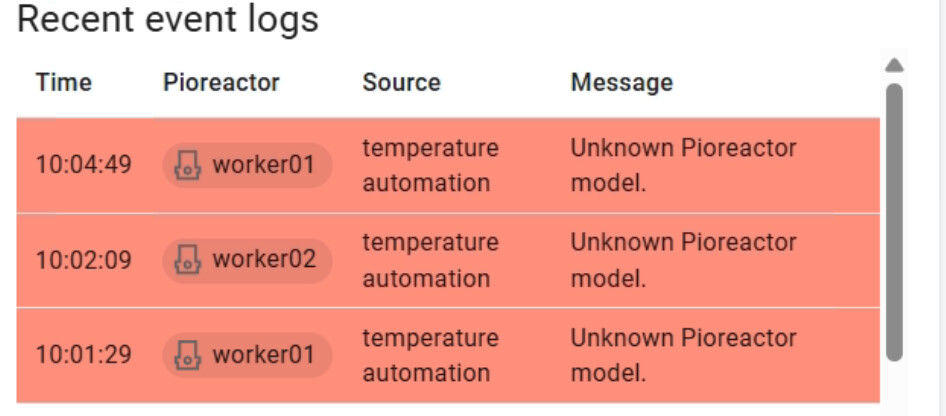Open the worker02 label in the 10:02:09 row
The height and width of the screenshot is (416, 946).
tap(263, 260)
